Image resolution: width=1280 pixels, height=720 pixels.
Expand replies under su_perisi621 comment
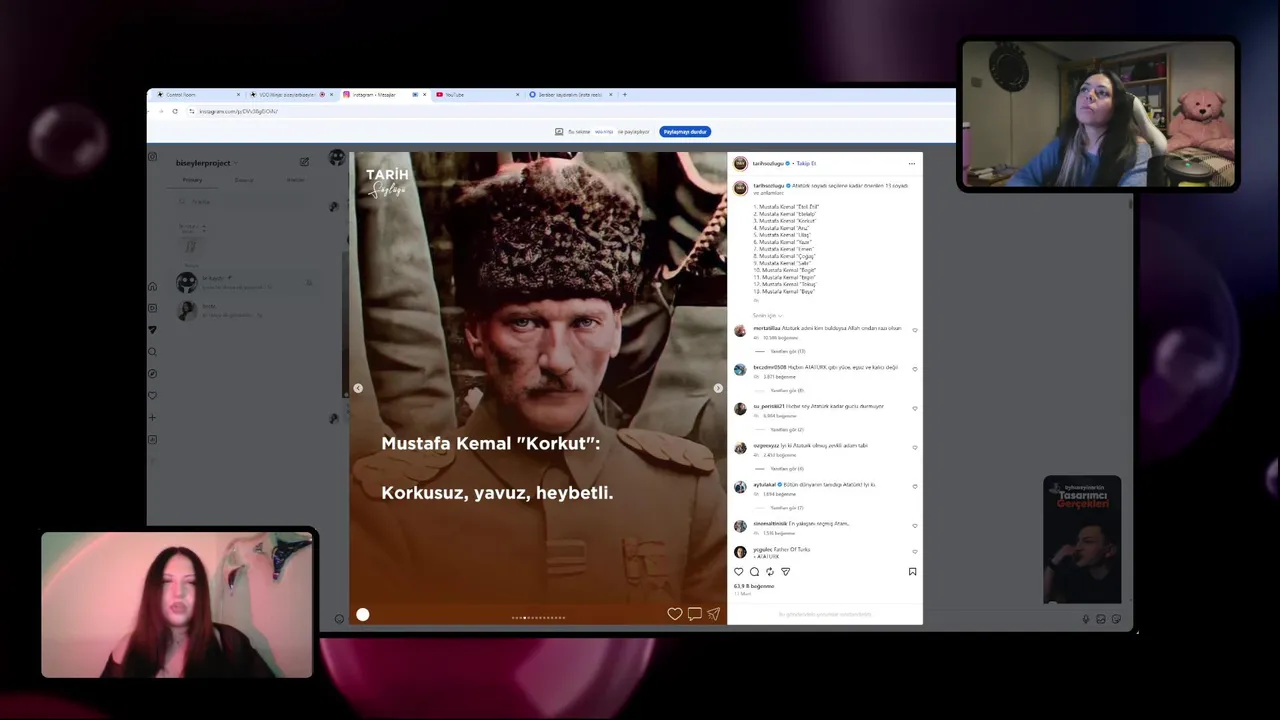pos(787,429)
